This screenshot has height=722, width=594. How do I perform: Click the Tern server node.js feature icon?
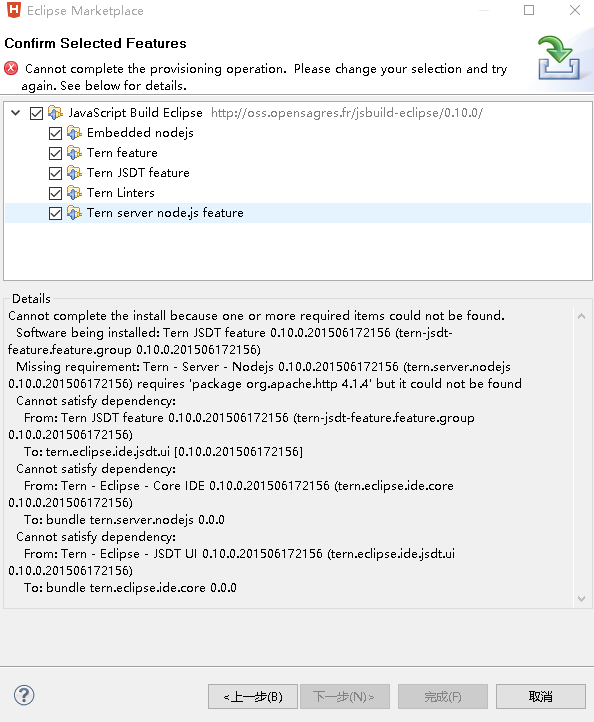(x=75, y=213)
